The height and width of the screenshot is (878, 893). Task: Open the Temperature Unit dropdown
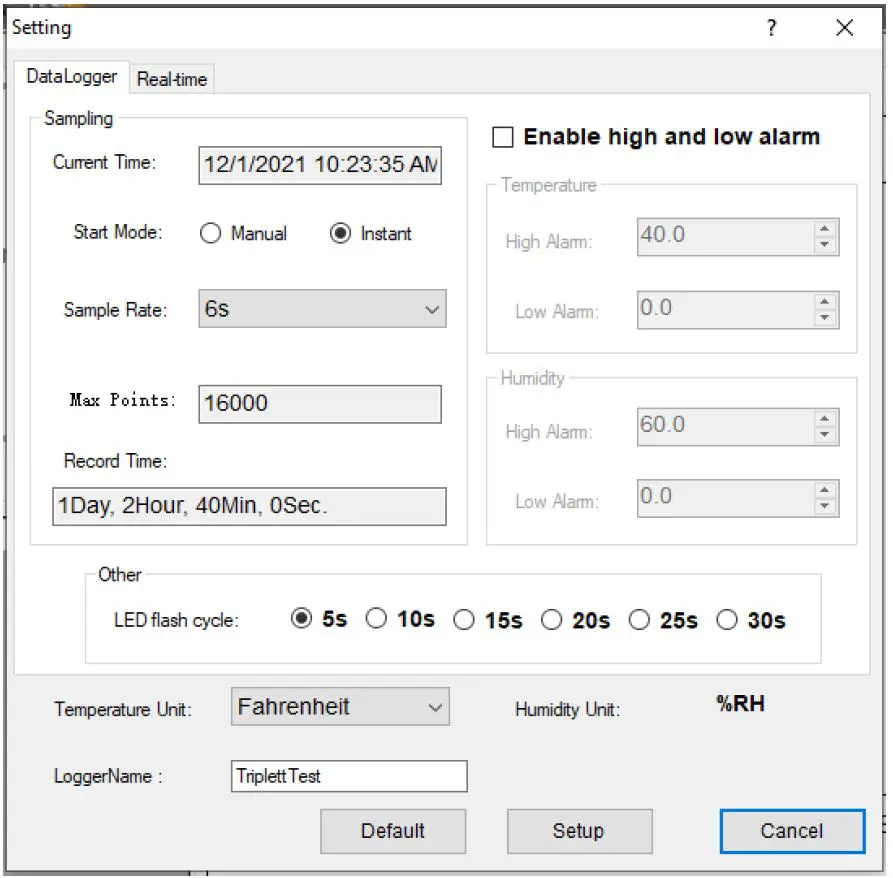pyautogui.click(x=340, y=707)
